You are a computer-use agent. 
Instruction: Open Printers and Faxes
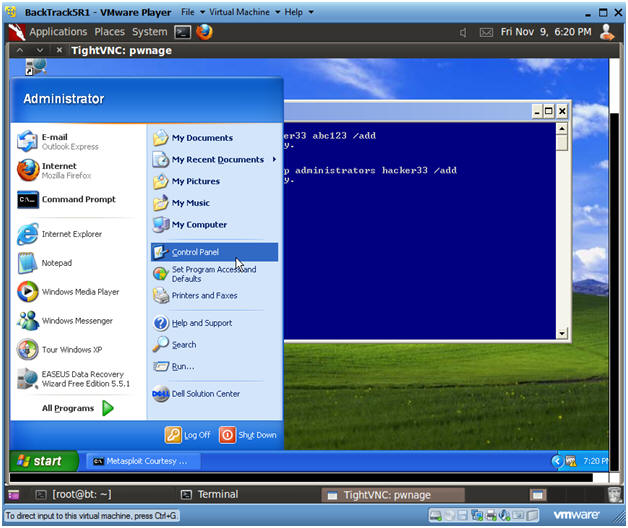click(x=195, y=296)
